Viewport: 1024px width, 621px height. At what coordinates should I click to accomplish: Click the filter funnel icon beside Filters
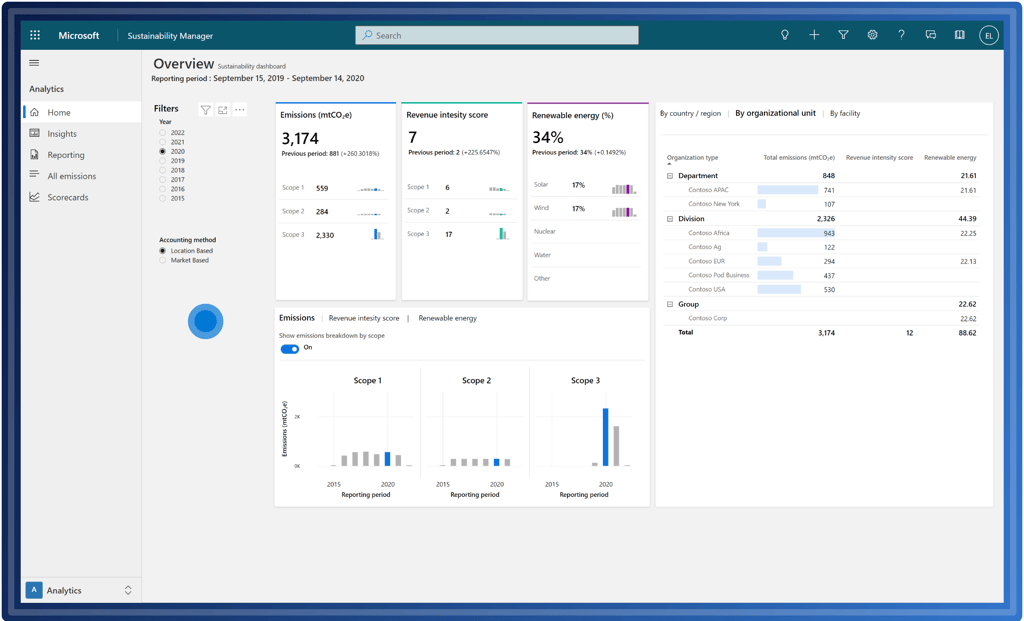[206, 110]
